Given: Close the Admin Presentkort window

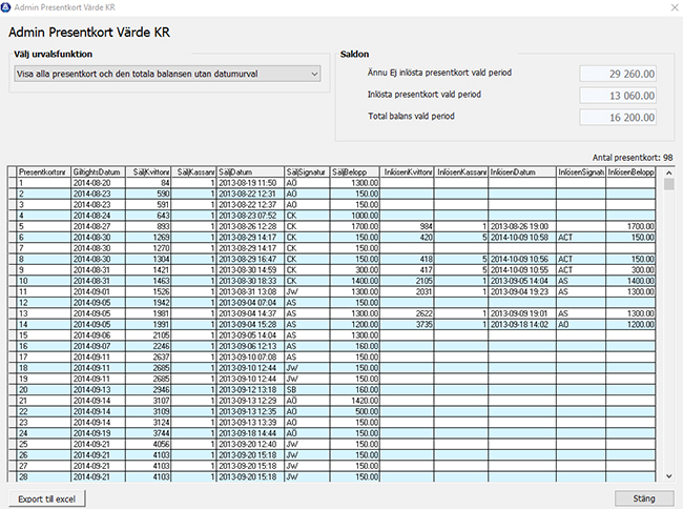Looking at the screenshot, I should click(x=674, y=7).
